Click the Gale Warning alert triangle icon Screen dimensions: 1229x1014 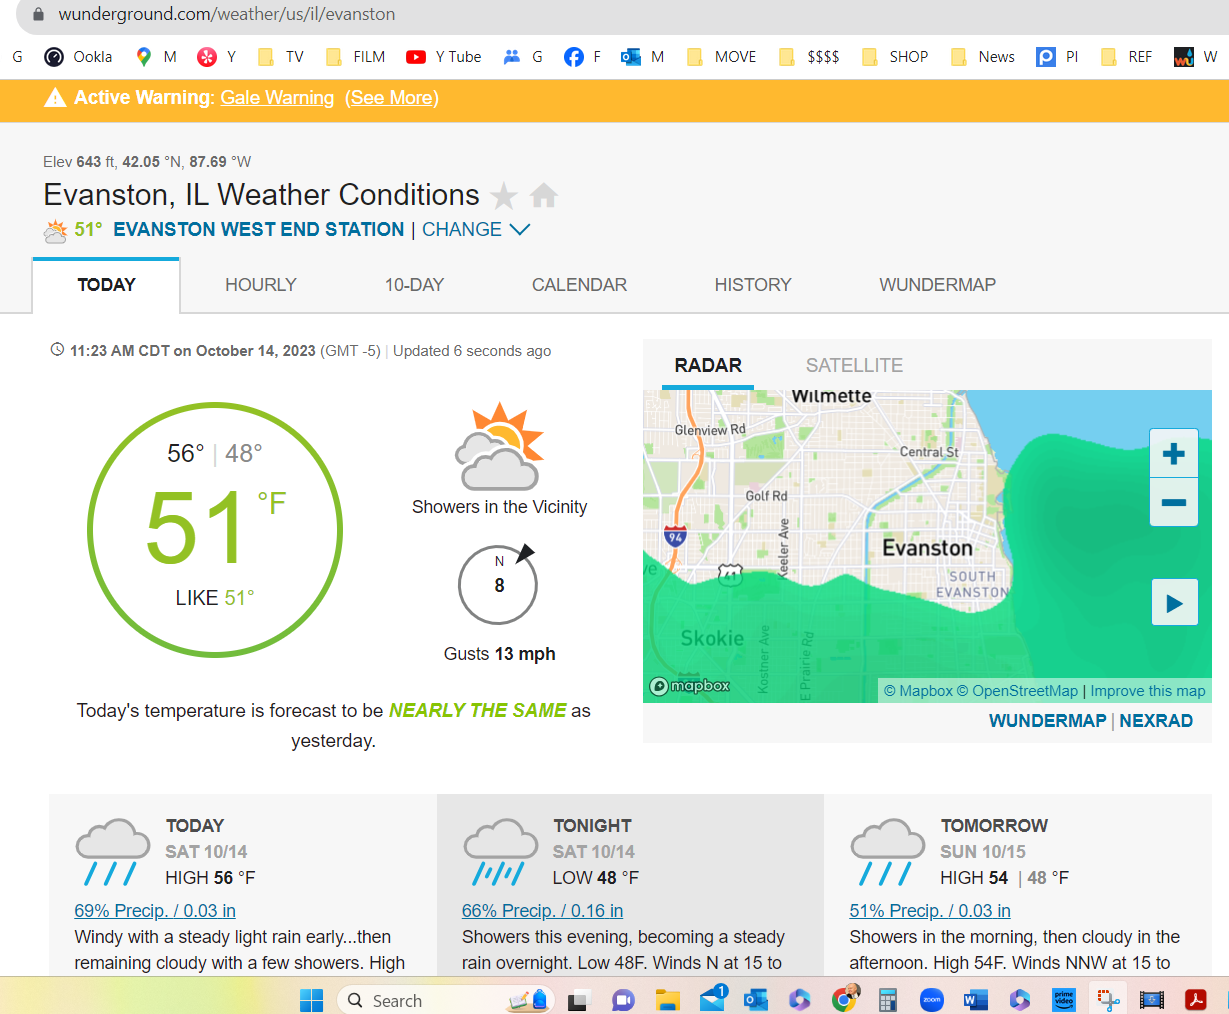click(56, 97)
